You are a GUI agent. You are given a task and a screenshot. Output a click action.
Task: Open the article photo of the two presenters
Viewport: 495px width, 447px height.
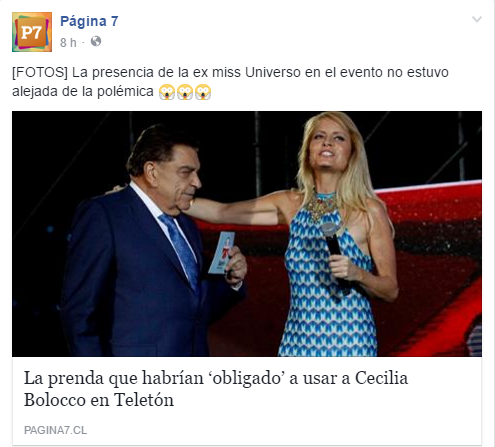247,234
